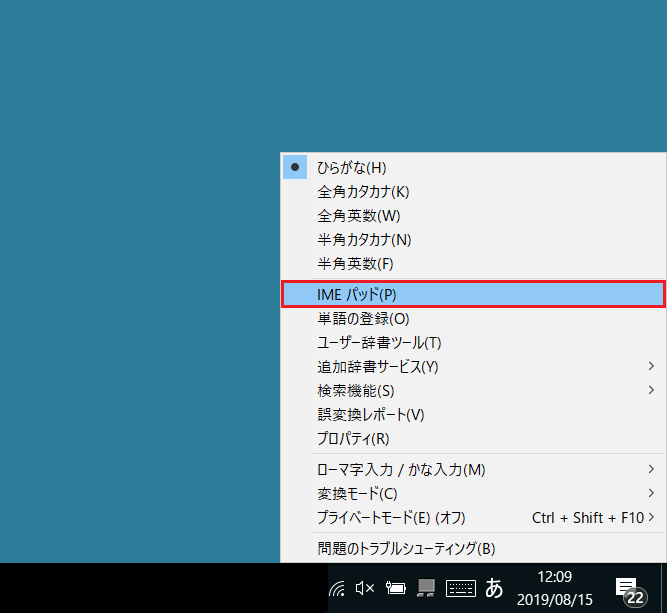Open Action Center with 22 notifications
667x613 pixels.
[631, 591]
